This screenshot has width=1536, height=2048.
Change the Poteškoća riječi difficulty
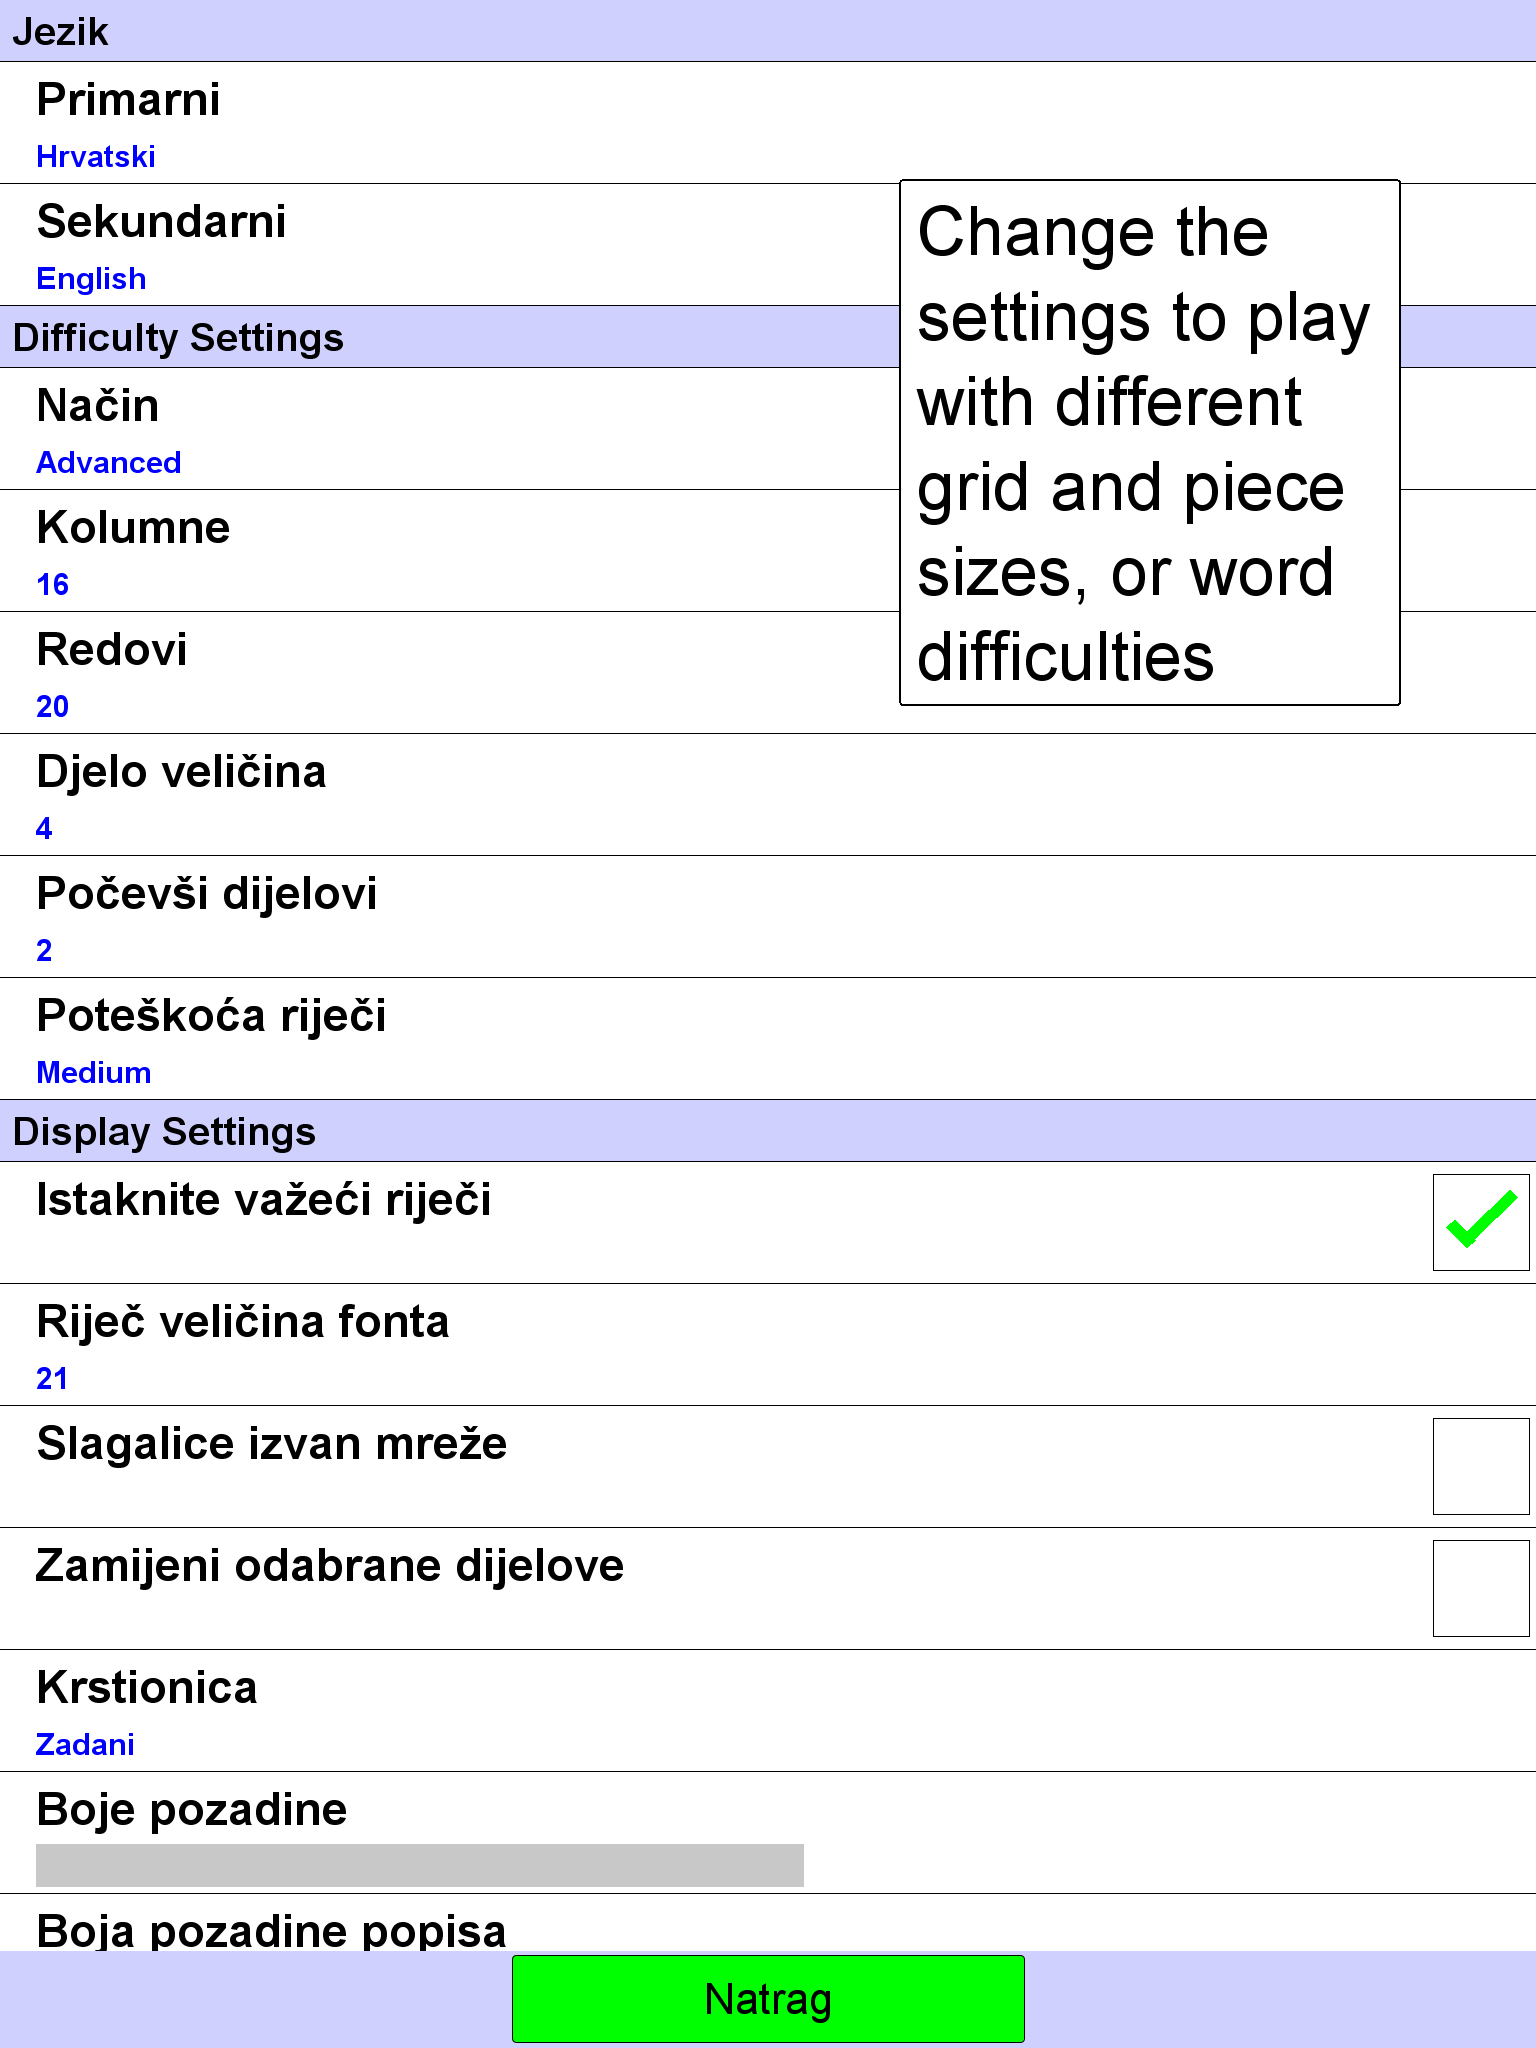point(768,1039)
